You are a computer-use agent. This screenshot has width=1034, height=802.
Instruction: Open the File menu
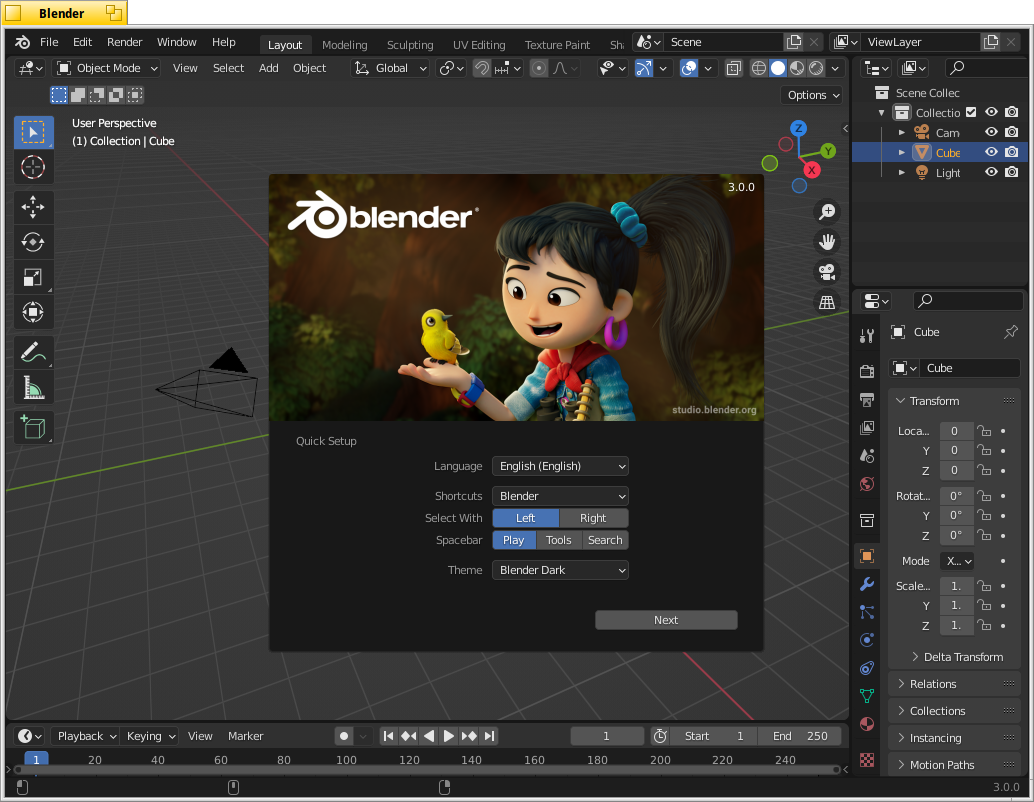pyautogui.click(x=49, y=42)
